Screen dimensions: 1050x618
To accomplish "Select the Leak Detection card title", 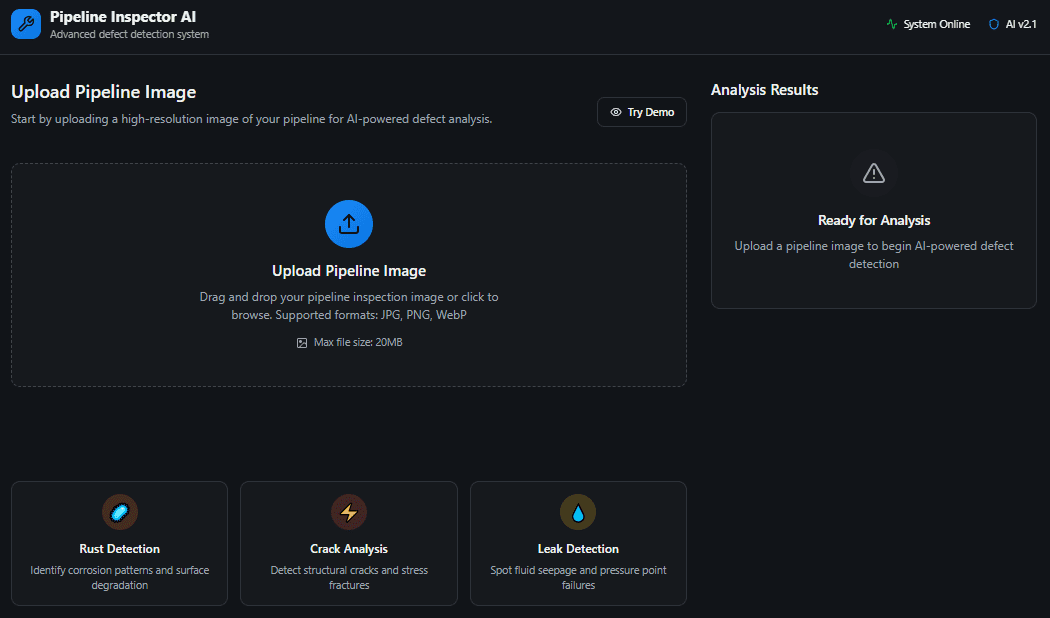I will (578, 549).
